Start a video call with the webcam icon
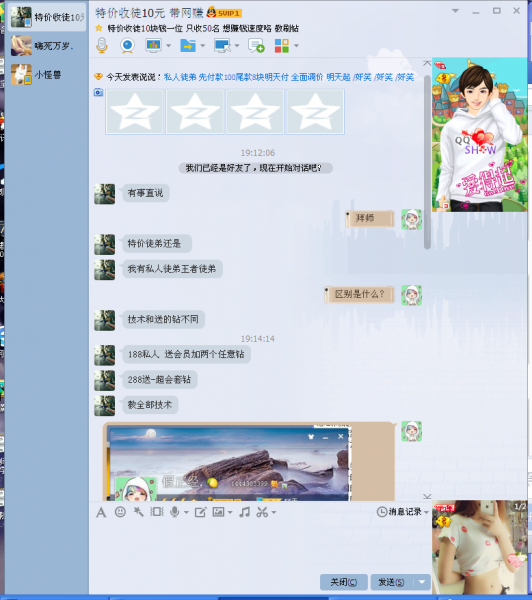The width and height of the screenshot is (532, 600). click(127, 46)
